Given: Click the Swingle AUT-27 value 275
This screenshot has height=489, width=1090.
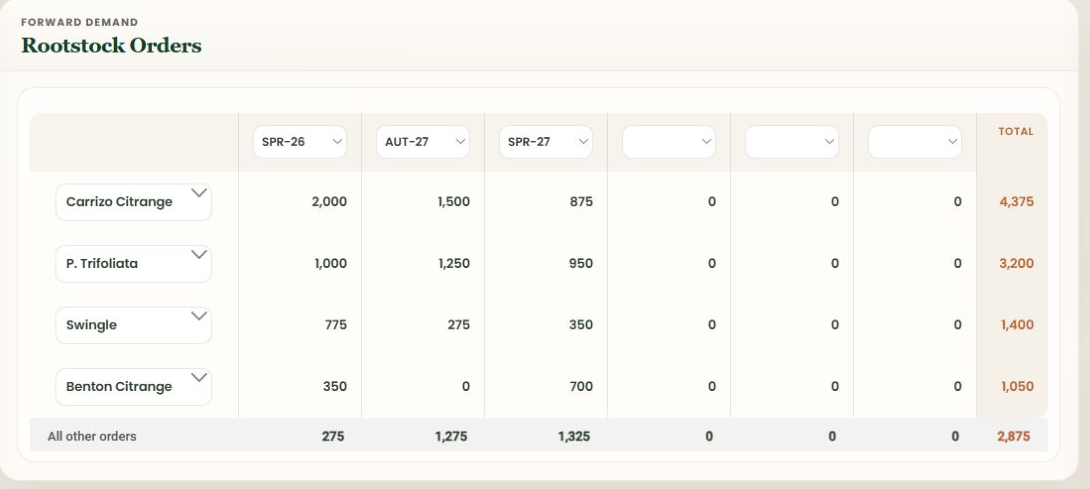Looking at the screenshot, I should click(x=458, y=325).
